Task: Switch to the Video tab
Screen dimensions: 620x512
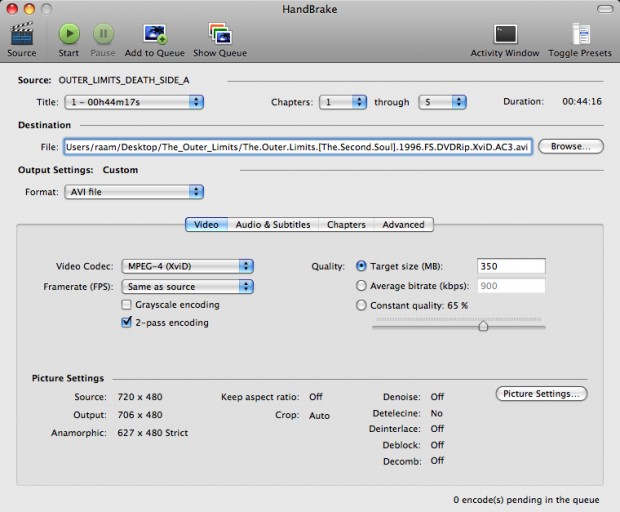Action: [x=206, y=225]
